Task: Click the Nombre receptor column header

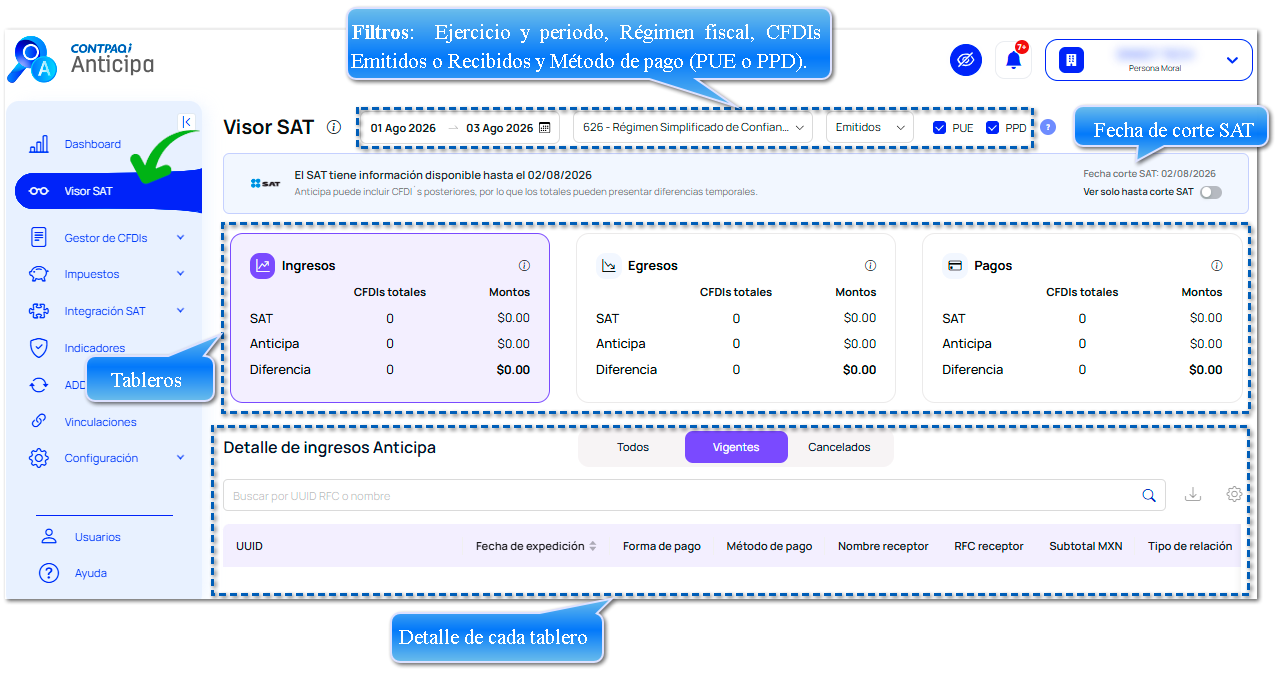Action: (883, 546)
